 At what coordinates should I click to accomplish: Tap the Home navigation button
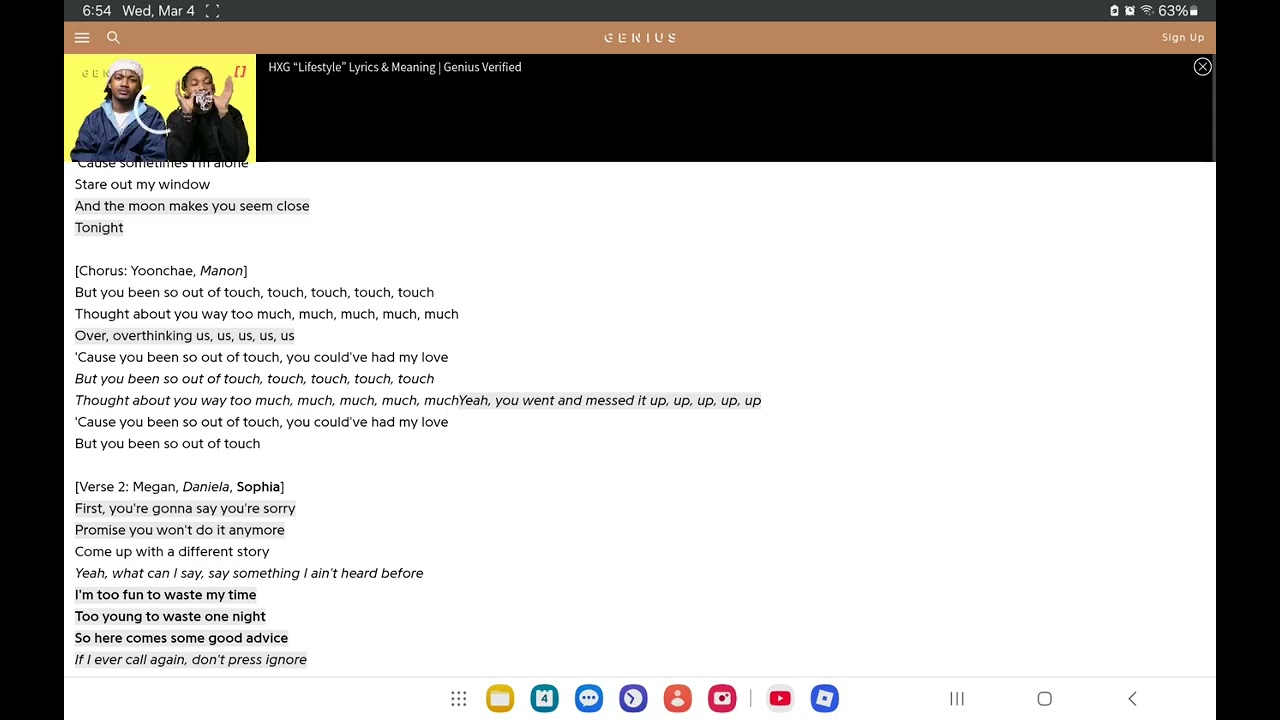(1045, 699)
